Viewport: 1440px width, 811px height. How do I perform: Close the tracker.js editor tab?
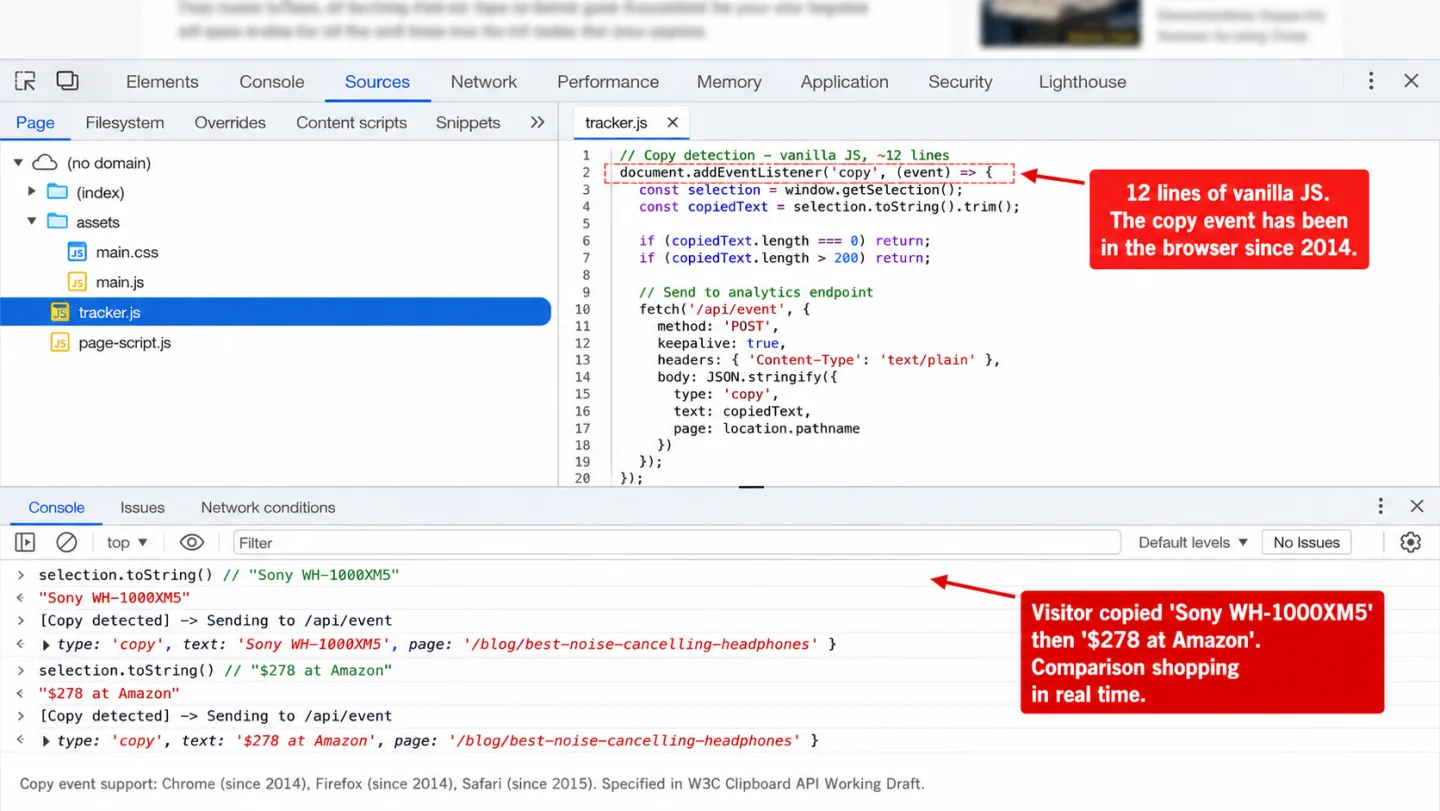pyautogui.click(x=673, y=122)
